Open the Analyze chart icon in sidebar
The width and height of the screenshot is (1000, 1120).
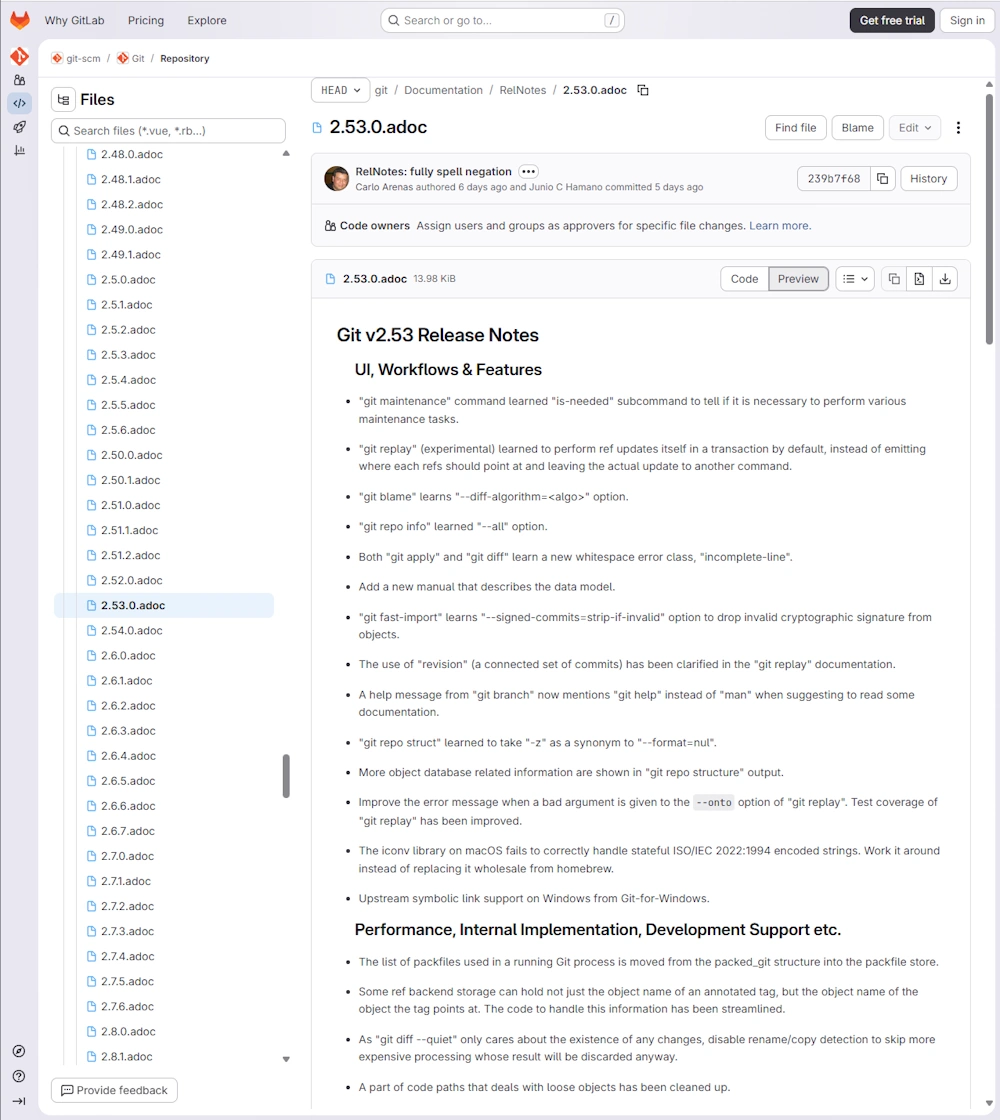pyautogui.click(x=19, y=151)
